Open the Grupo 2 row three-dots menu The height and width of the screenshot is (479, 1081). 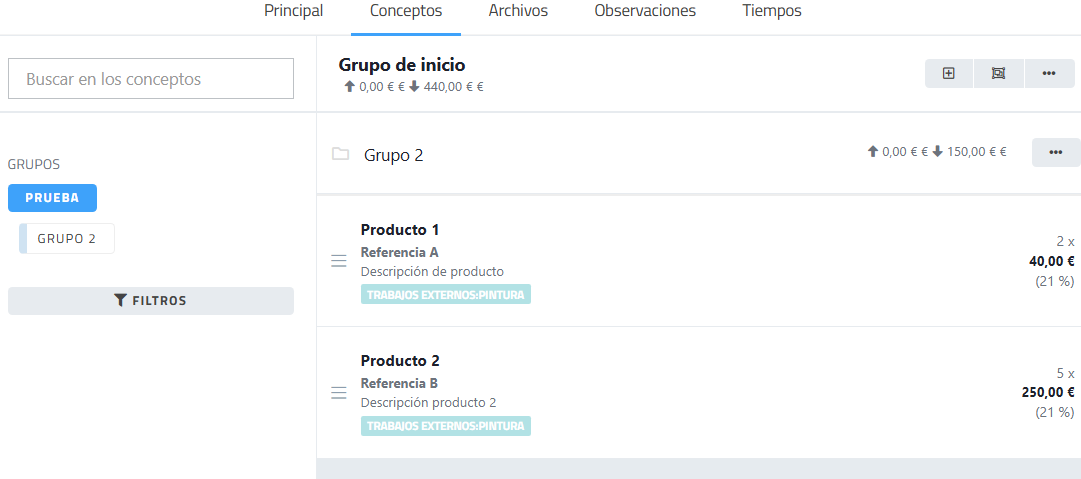(1055, 152)
